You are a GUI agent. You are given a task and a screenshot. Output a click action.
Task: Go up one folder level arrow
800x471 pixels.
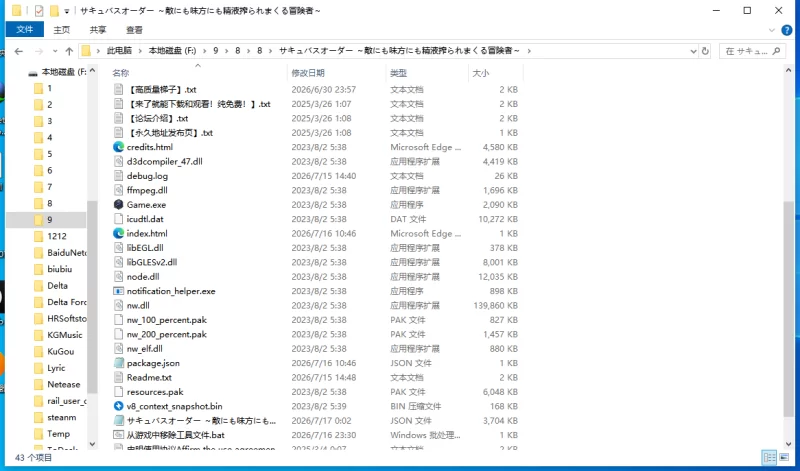tap(69, 51)
